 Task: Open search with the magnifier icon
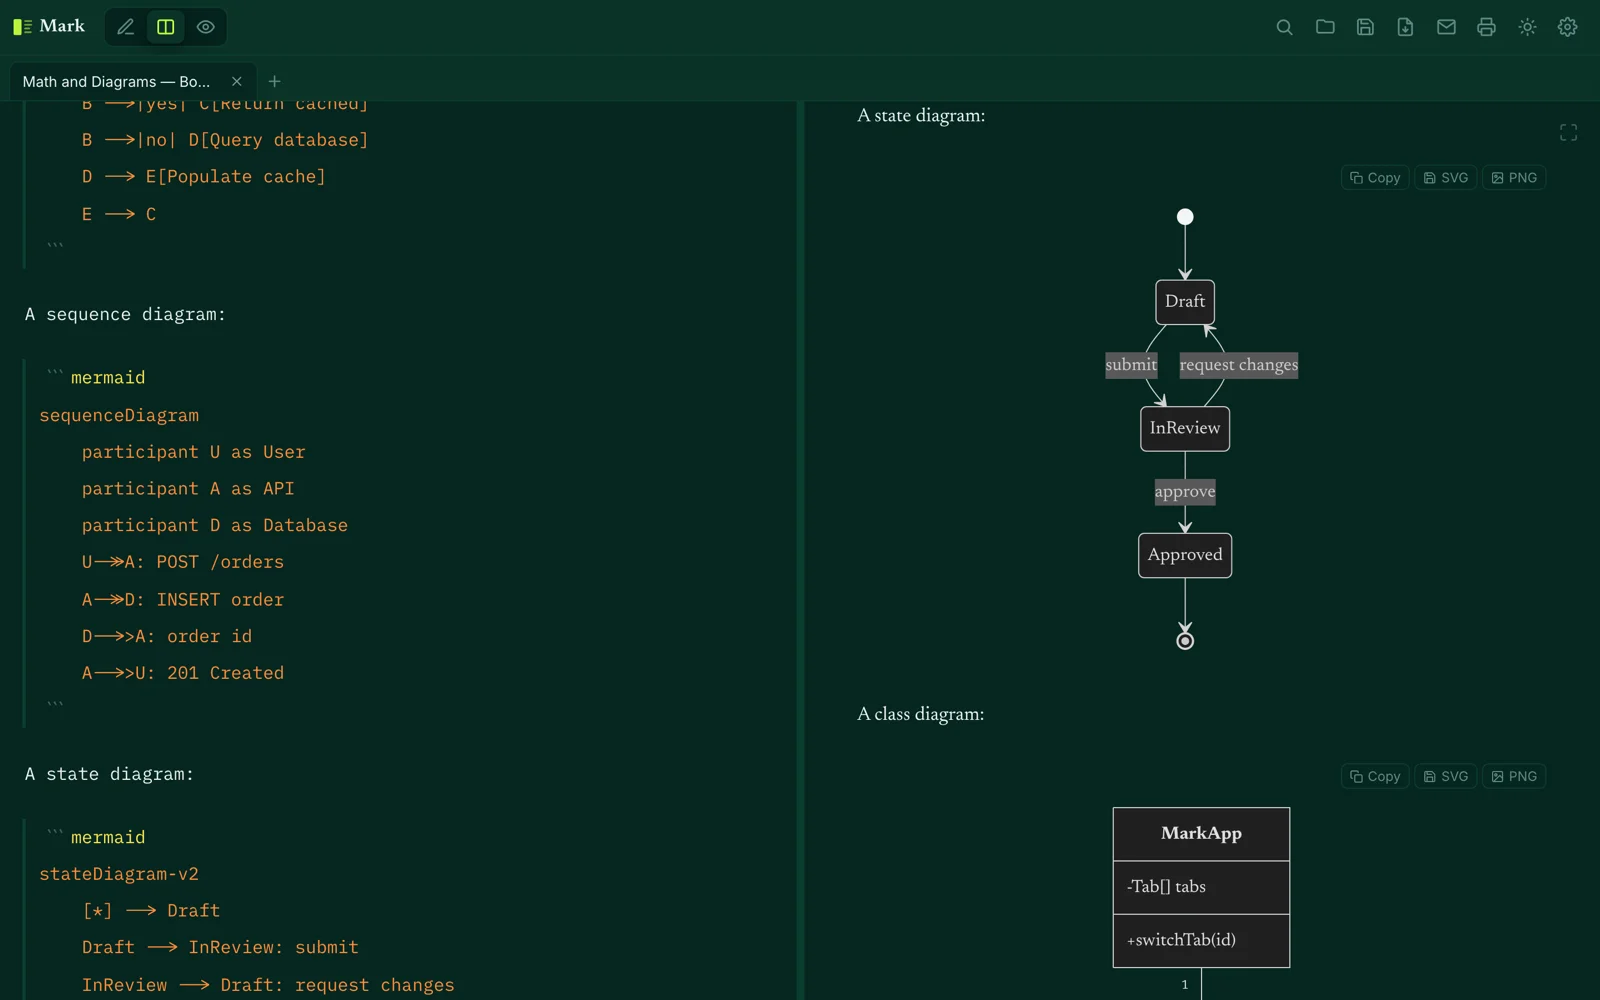click(1285, 27)
